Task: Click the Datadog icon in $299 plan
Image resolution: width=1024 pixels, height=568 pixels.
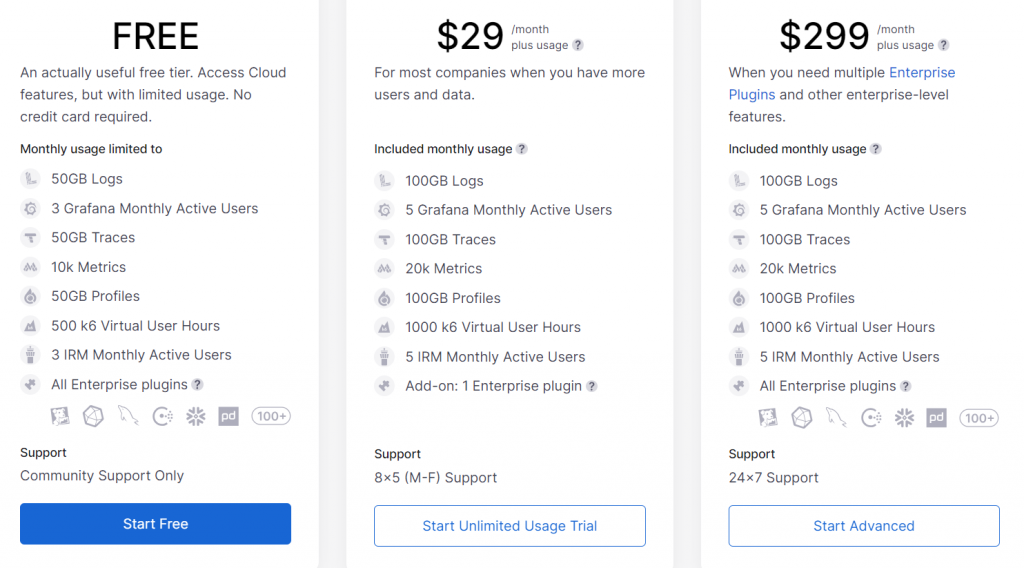Action: click(770, 418)
